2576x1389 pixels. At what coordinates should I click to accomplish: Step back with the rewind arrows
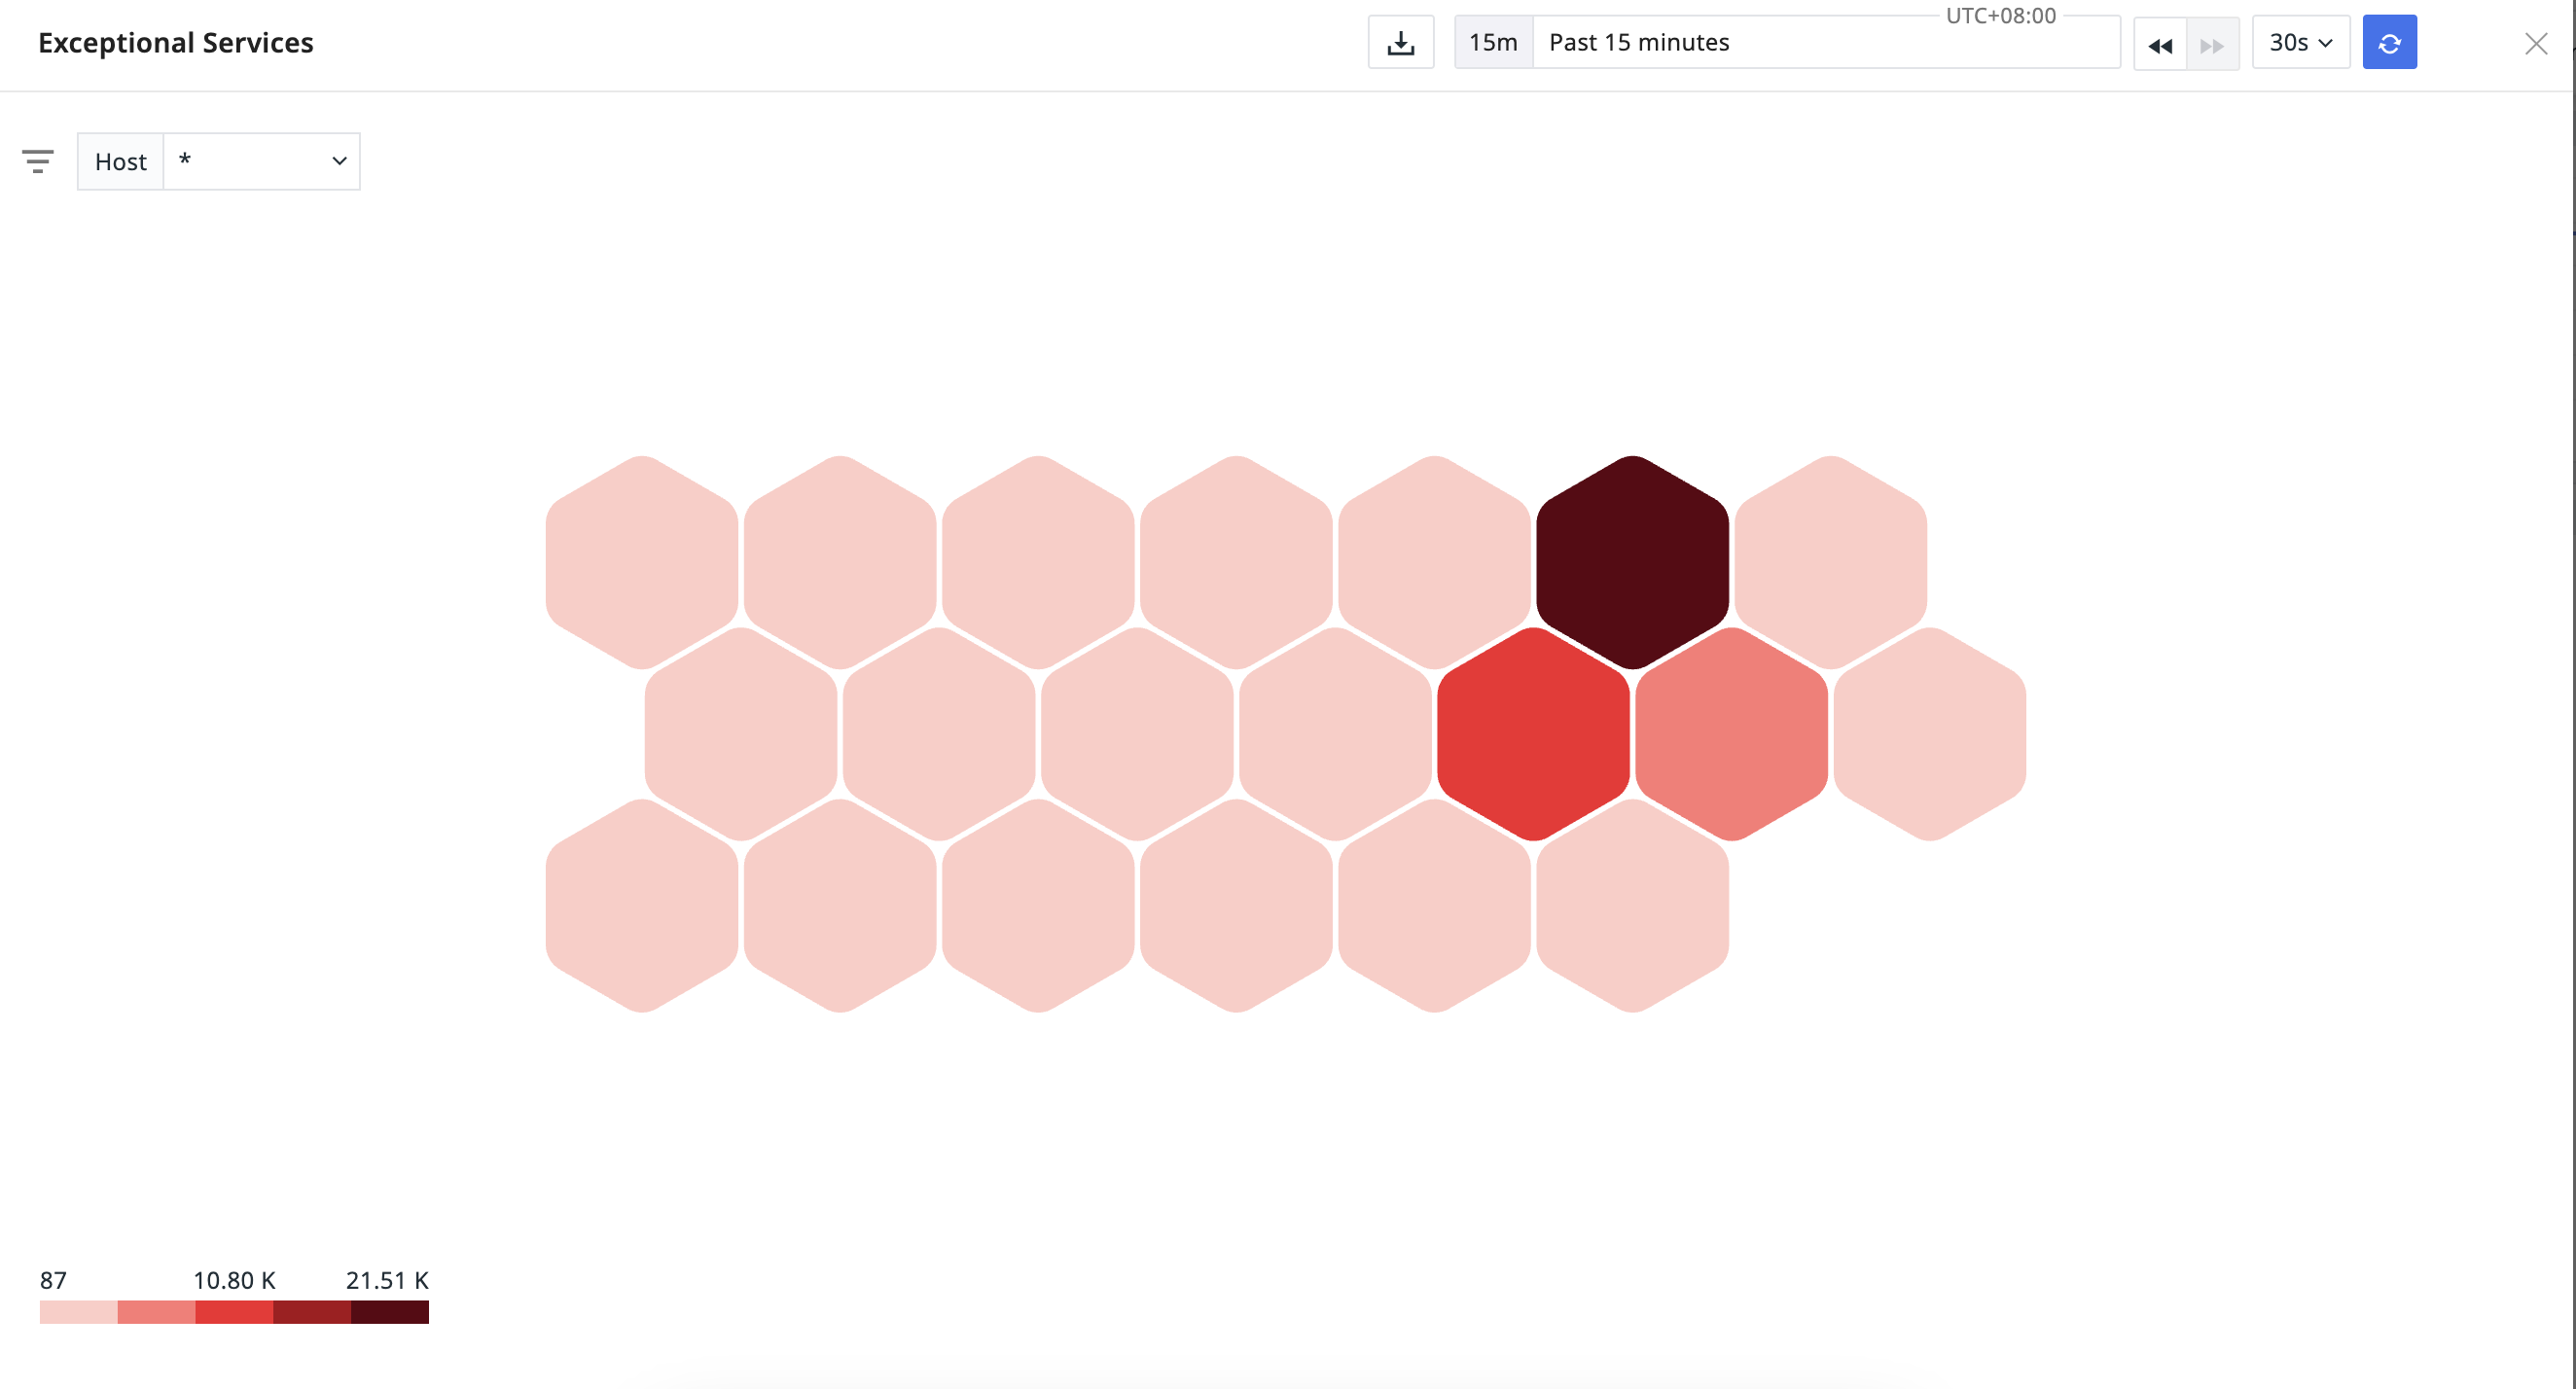click(2160, 44)
